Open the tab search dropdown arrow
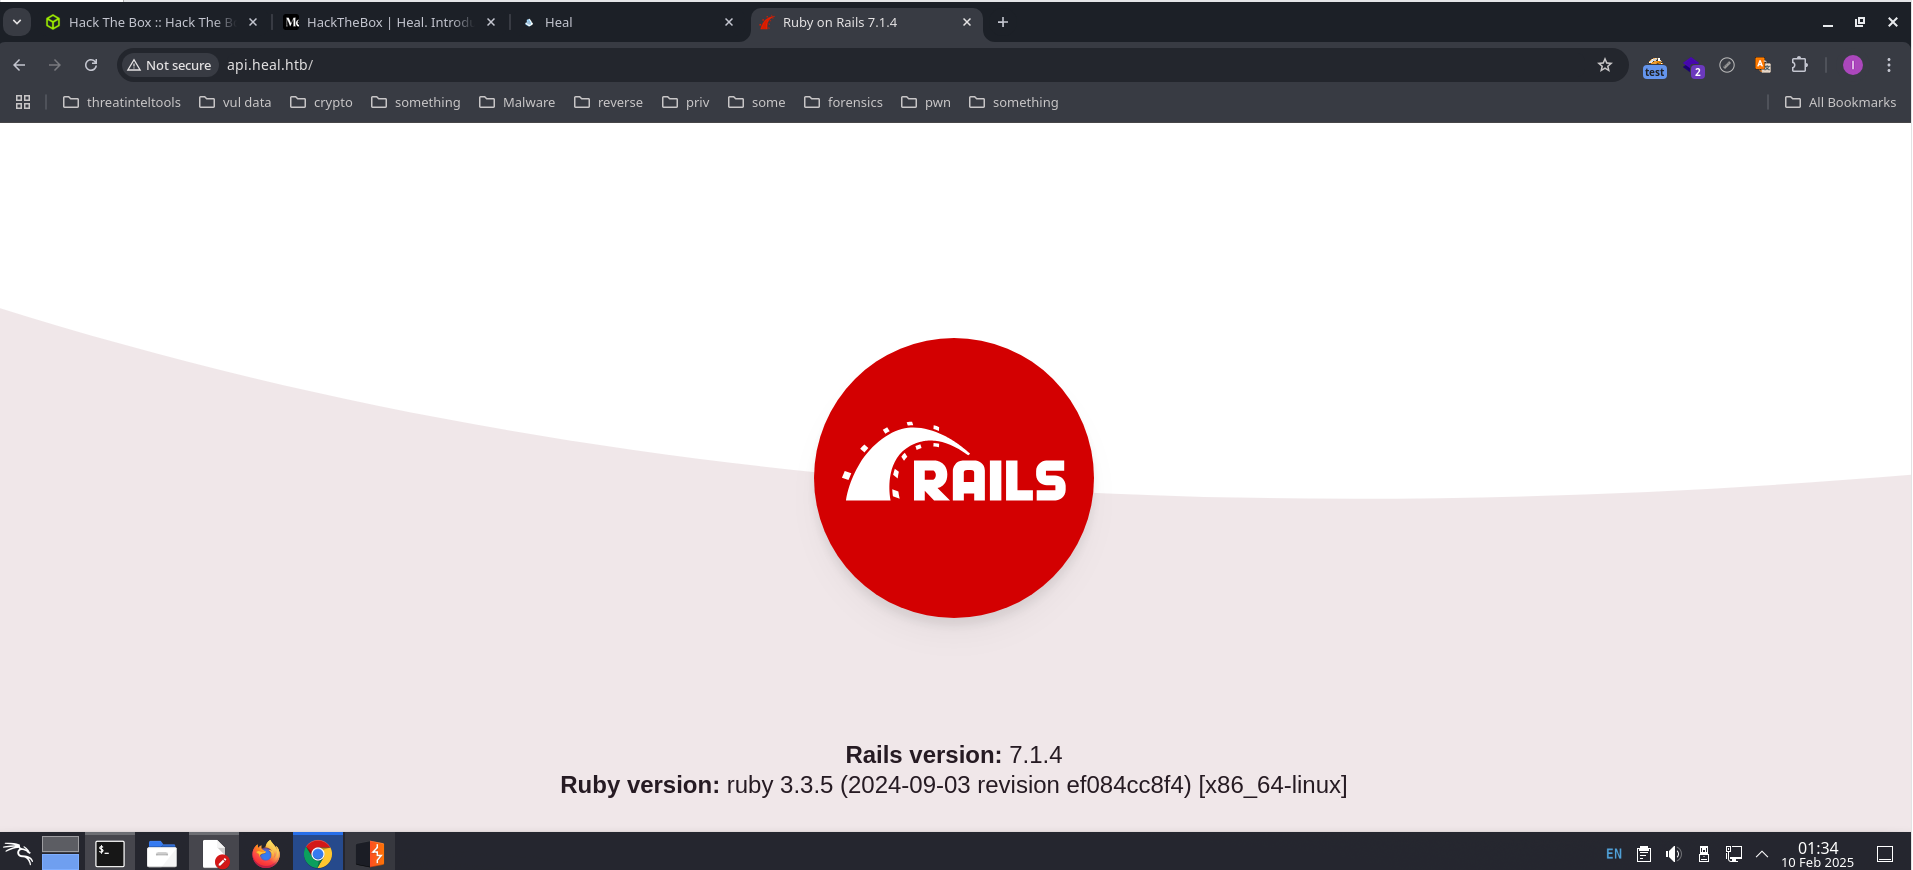The height and width of the screenshot is (870, 1913). [17, 22]
